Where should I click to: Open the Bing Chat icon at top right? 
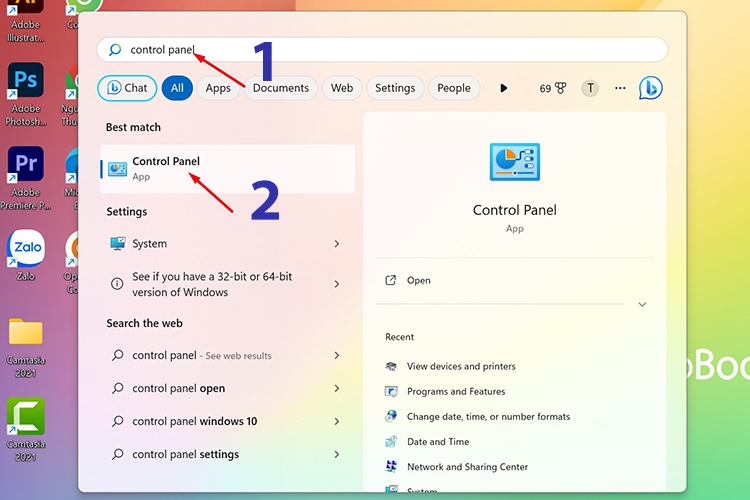coord(651,88)
